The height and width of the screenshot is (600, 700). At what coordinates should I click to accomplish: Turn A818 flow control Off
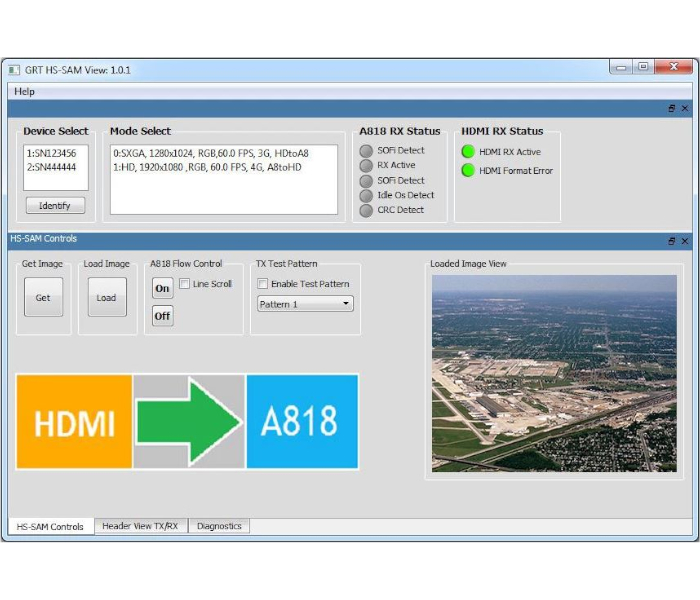pyautogui.click(x=162, y=316)
